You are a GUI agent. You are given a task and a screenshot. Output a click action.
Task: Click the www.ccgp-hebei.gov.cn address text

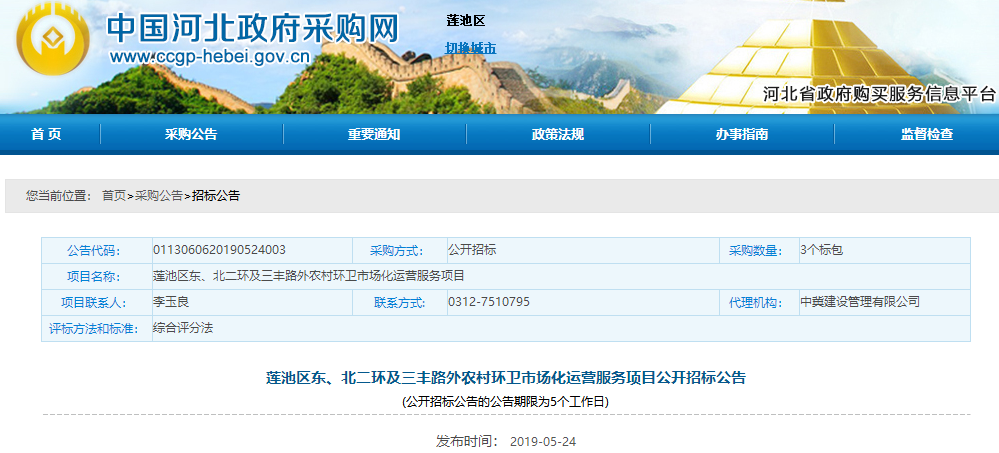coord(209,57)
